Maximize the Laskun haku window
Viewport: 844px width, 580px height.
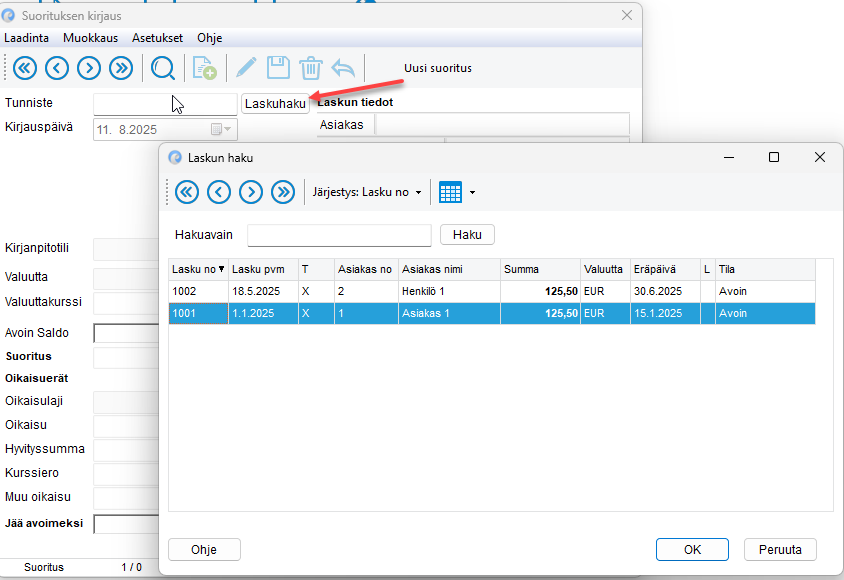tap(773, 157)
